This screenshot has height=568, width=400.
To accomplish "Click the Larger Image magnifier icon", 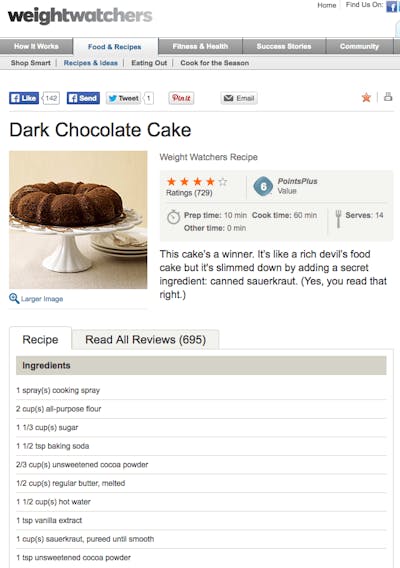I will [x=14, y=298].
